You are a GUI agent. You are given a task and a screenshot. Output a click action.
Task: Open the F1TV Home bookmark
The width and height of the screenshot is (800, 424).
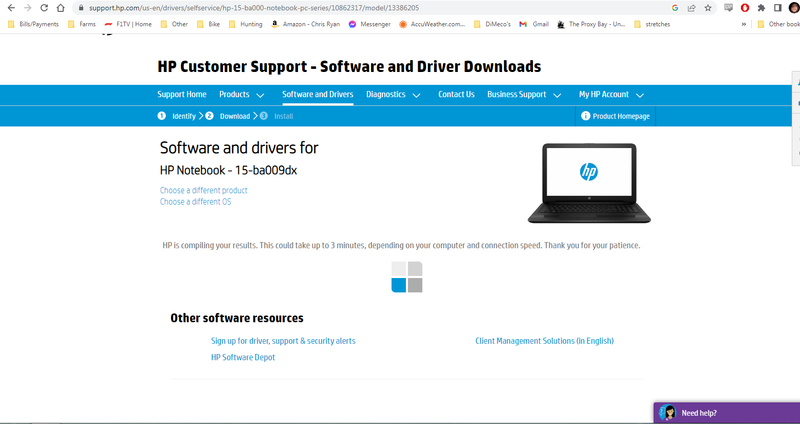pos(128,24)
